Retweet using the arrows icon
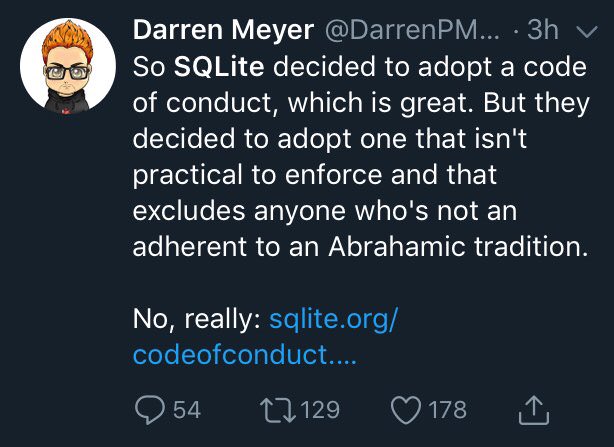This screenshot has height=447, width=614. click(x=278, y=410)
